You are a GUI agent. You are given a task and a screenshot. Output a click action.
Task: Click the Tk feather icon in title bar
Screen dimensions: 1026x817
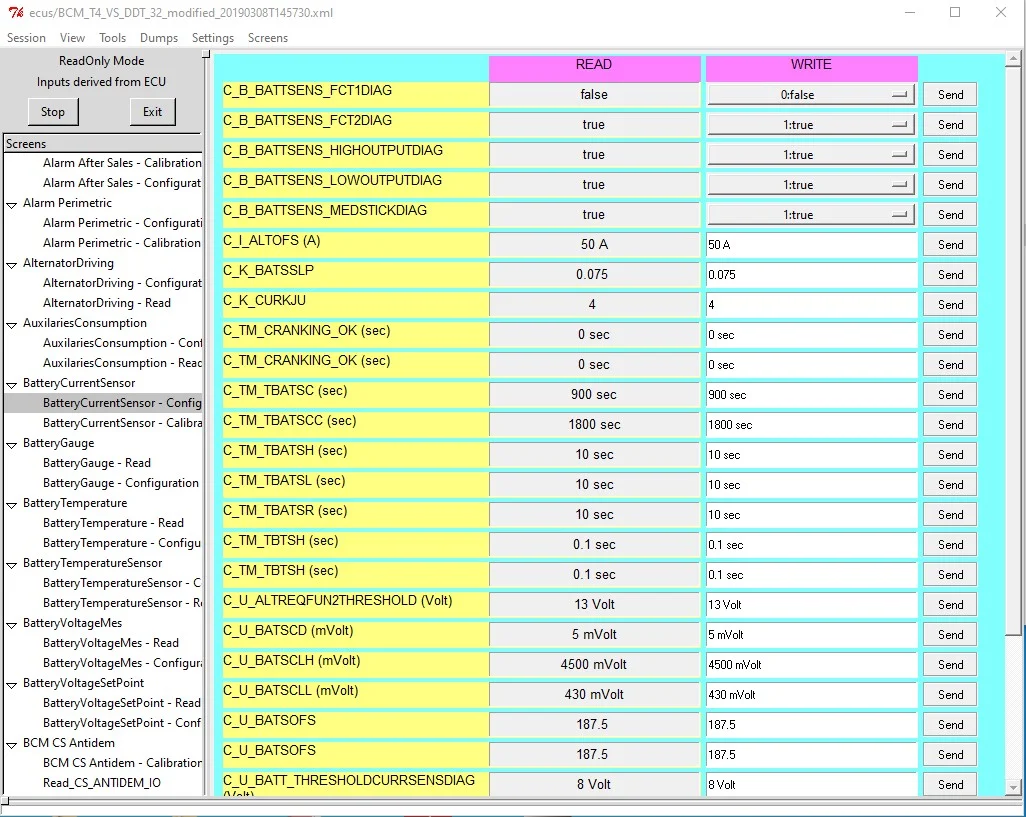pyautogui.click(x=13, y=13)
